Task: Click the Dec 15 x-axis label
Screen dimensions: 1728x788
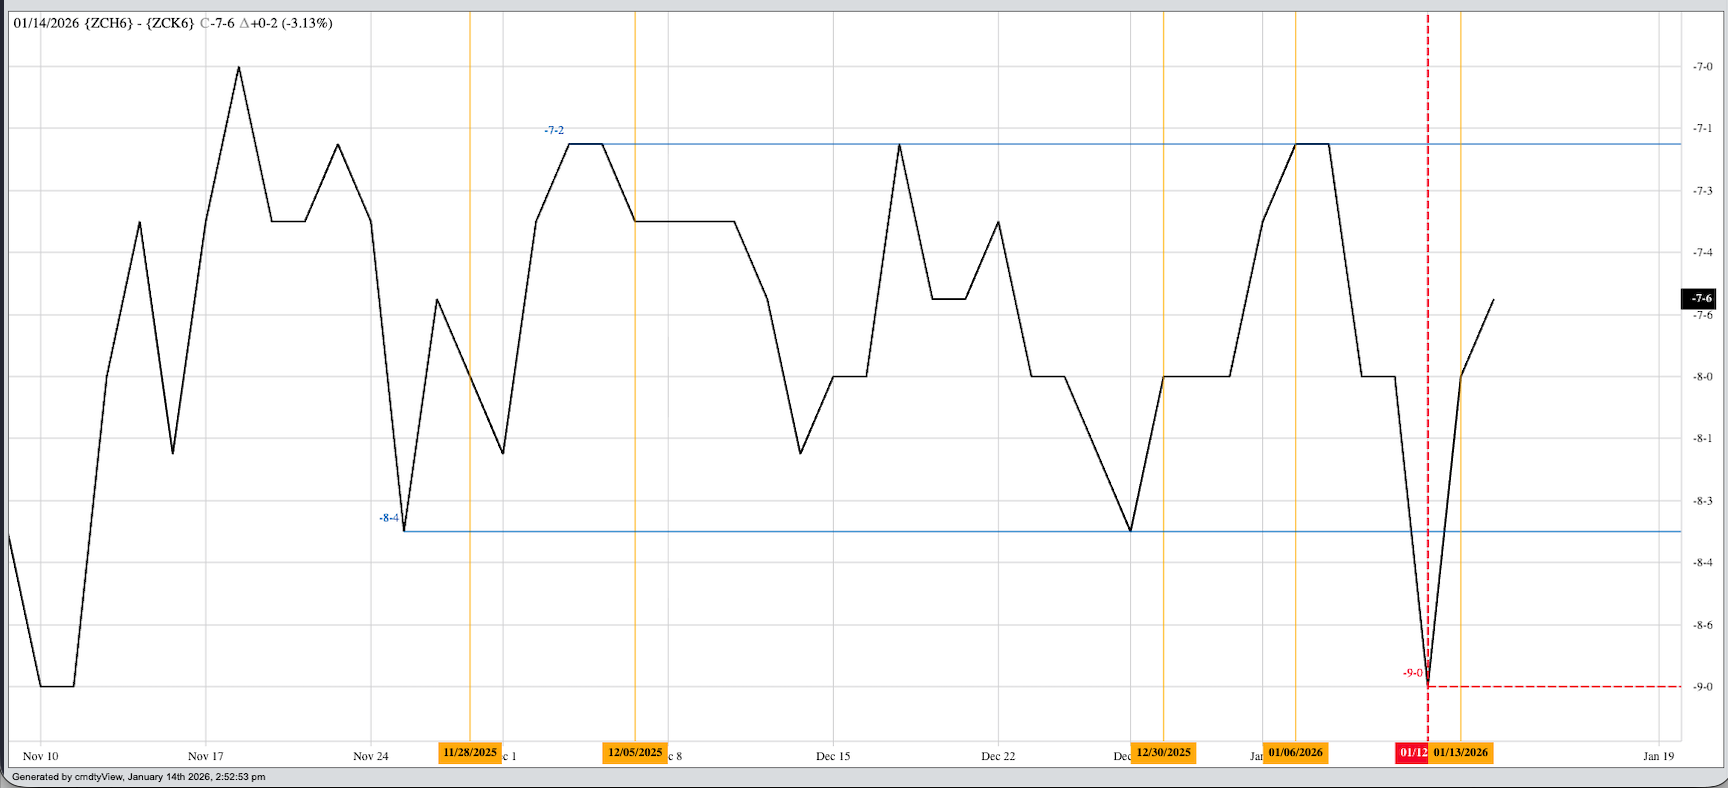Action: pos(833,756)
